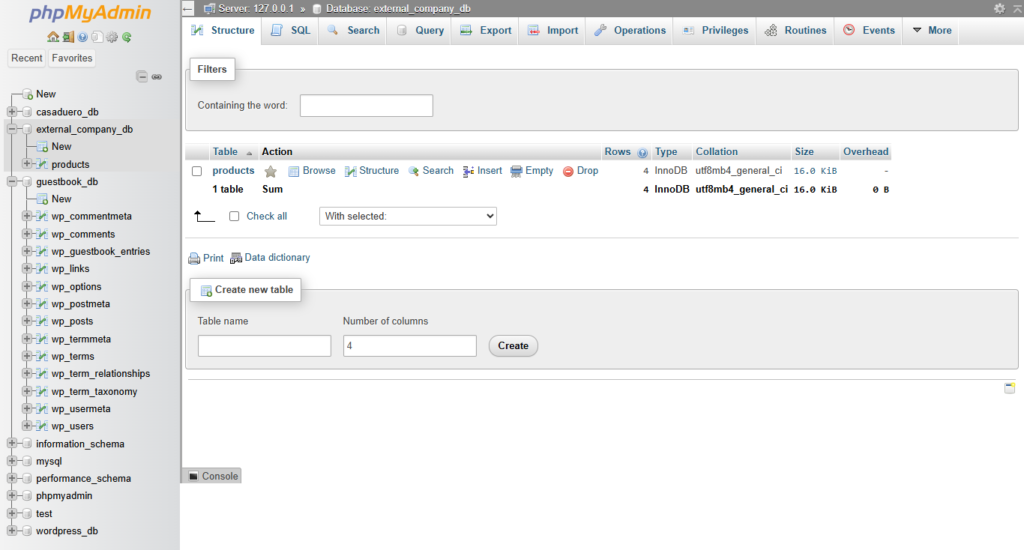The image size is (1024, 550).
Task: Switch to the SQL tab
Action: [291, 30]
